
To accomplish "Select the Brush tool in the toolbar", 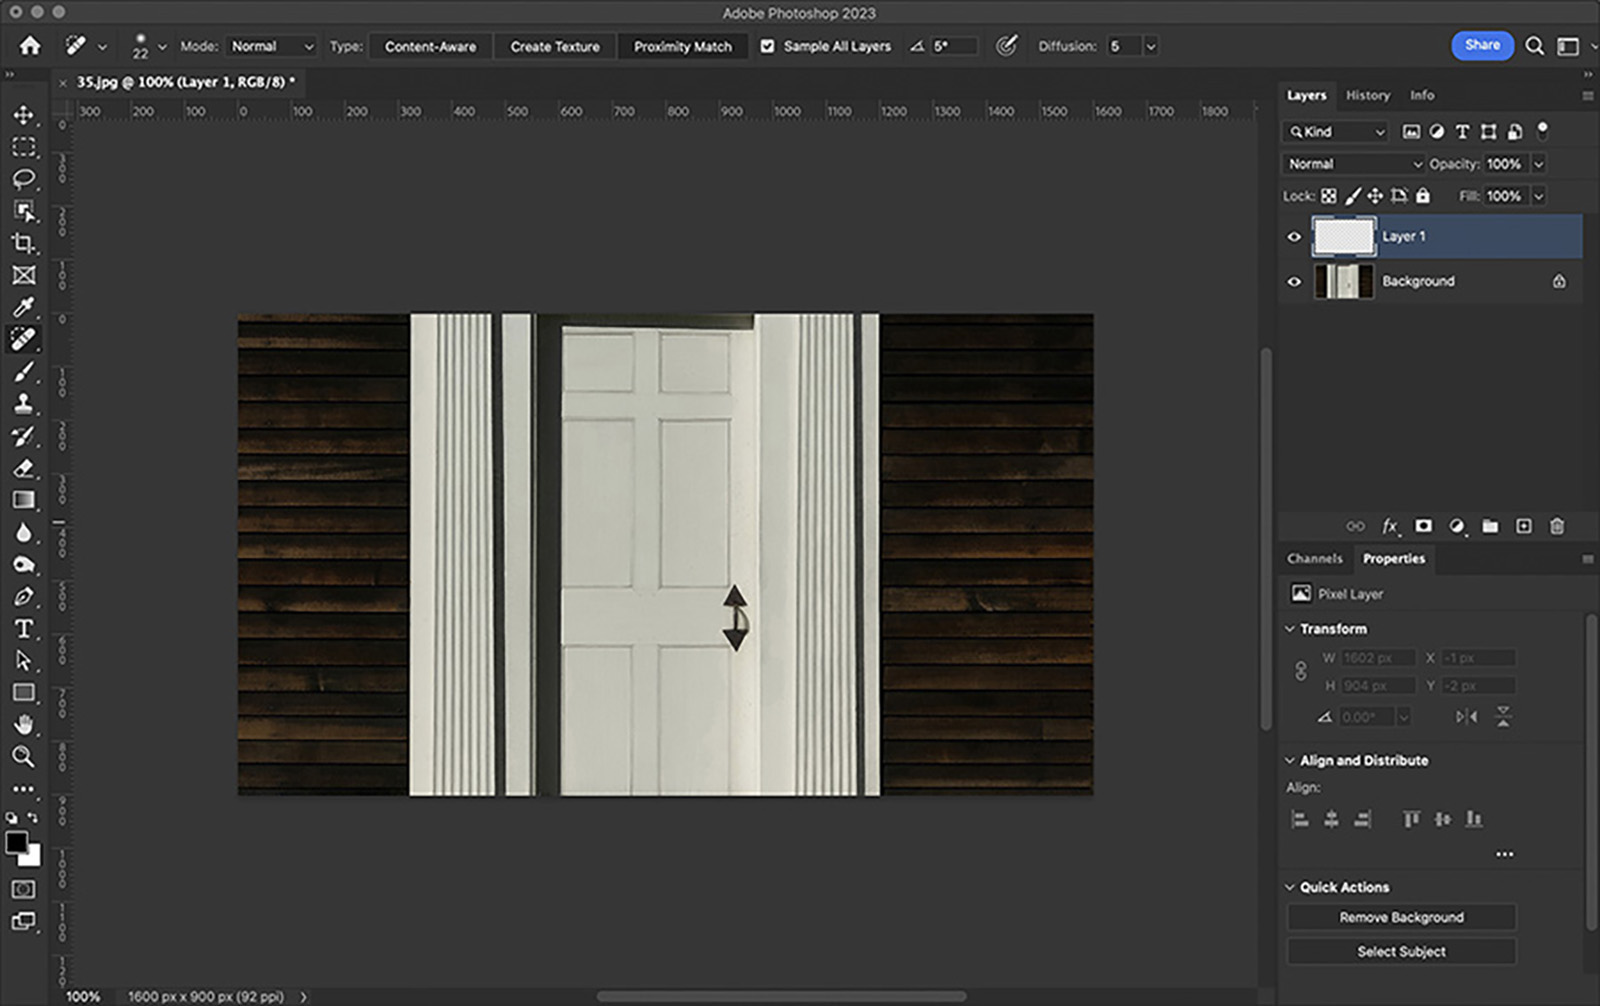I will (x=25, y=371).
